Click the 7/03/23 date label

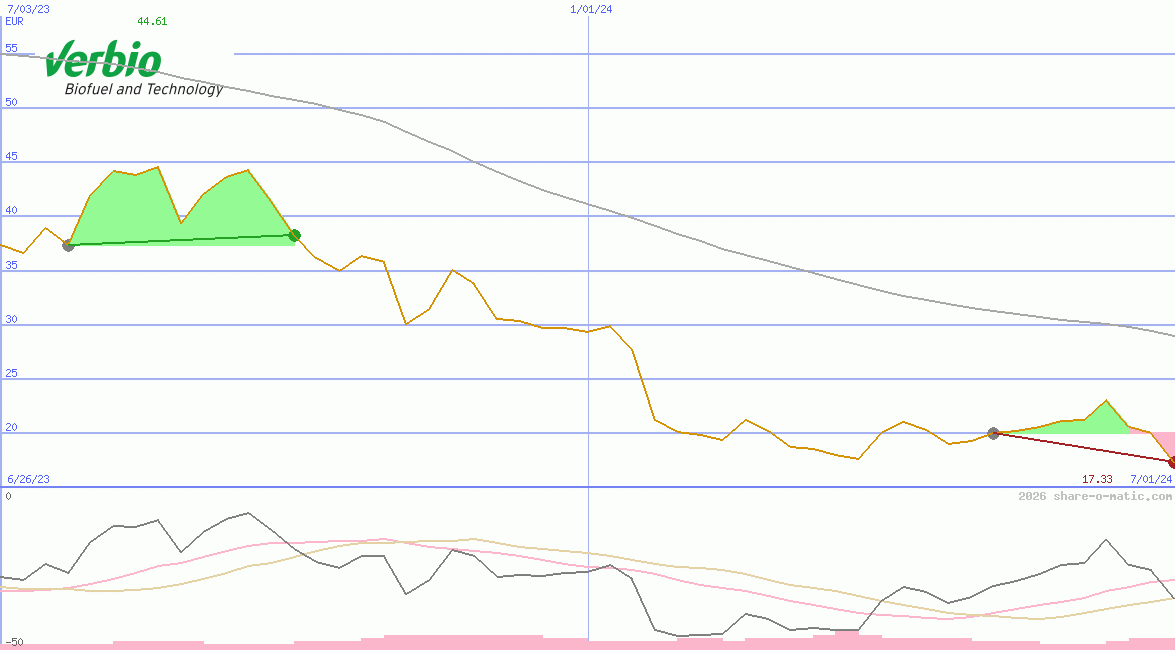click(x=28, y=9)
